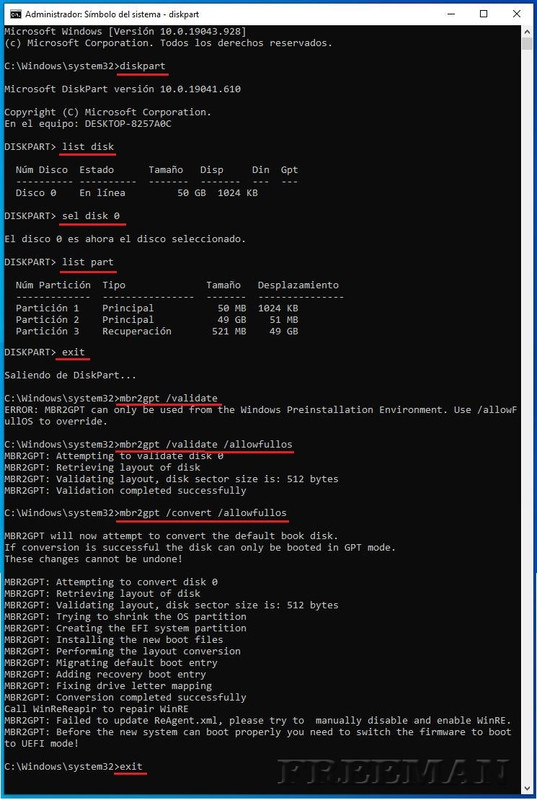Click the vertical scrollbar thumb
Screen dimensions: 537x800
527,43
